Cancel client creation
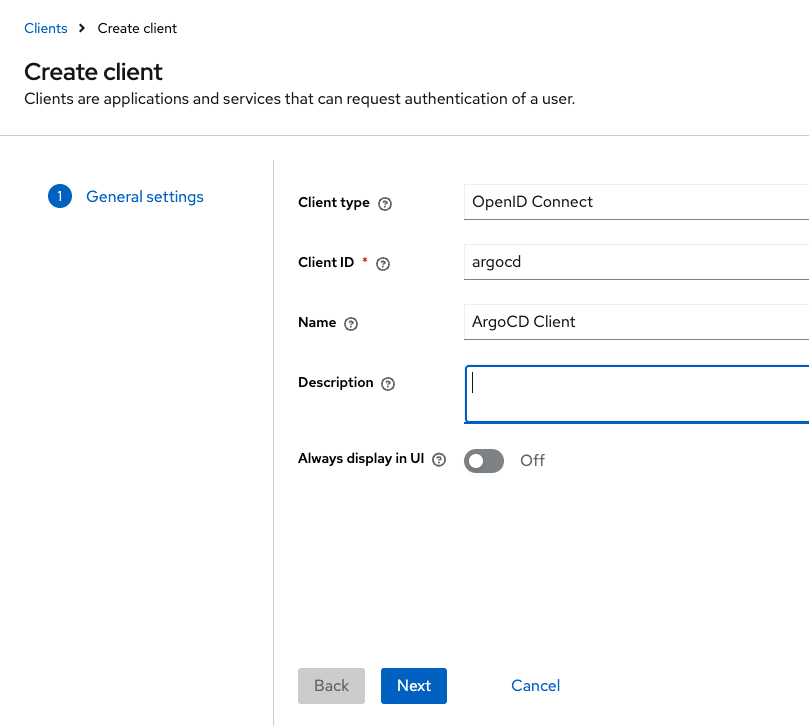This screenshot has height=726, width=809. tap(535, 686)
